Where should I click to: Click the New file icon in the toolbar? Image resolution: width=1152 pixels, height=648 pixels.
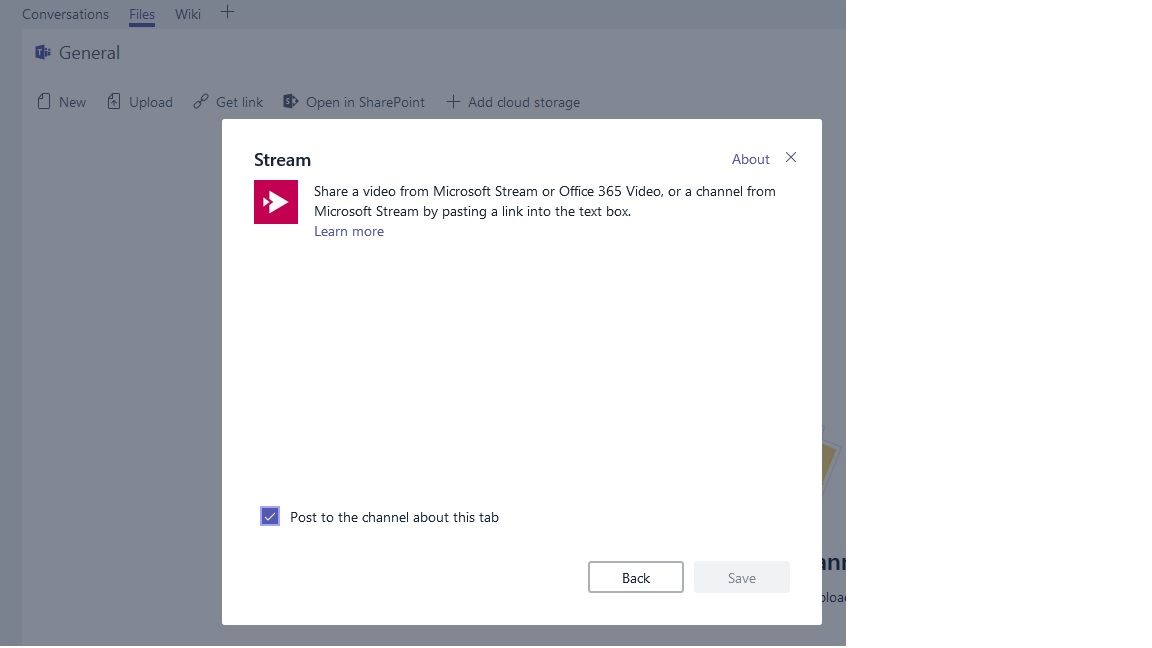(x=44, y=101)
